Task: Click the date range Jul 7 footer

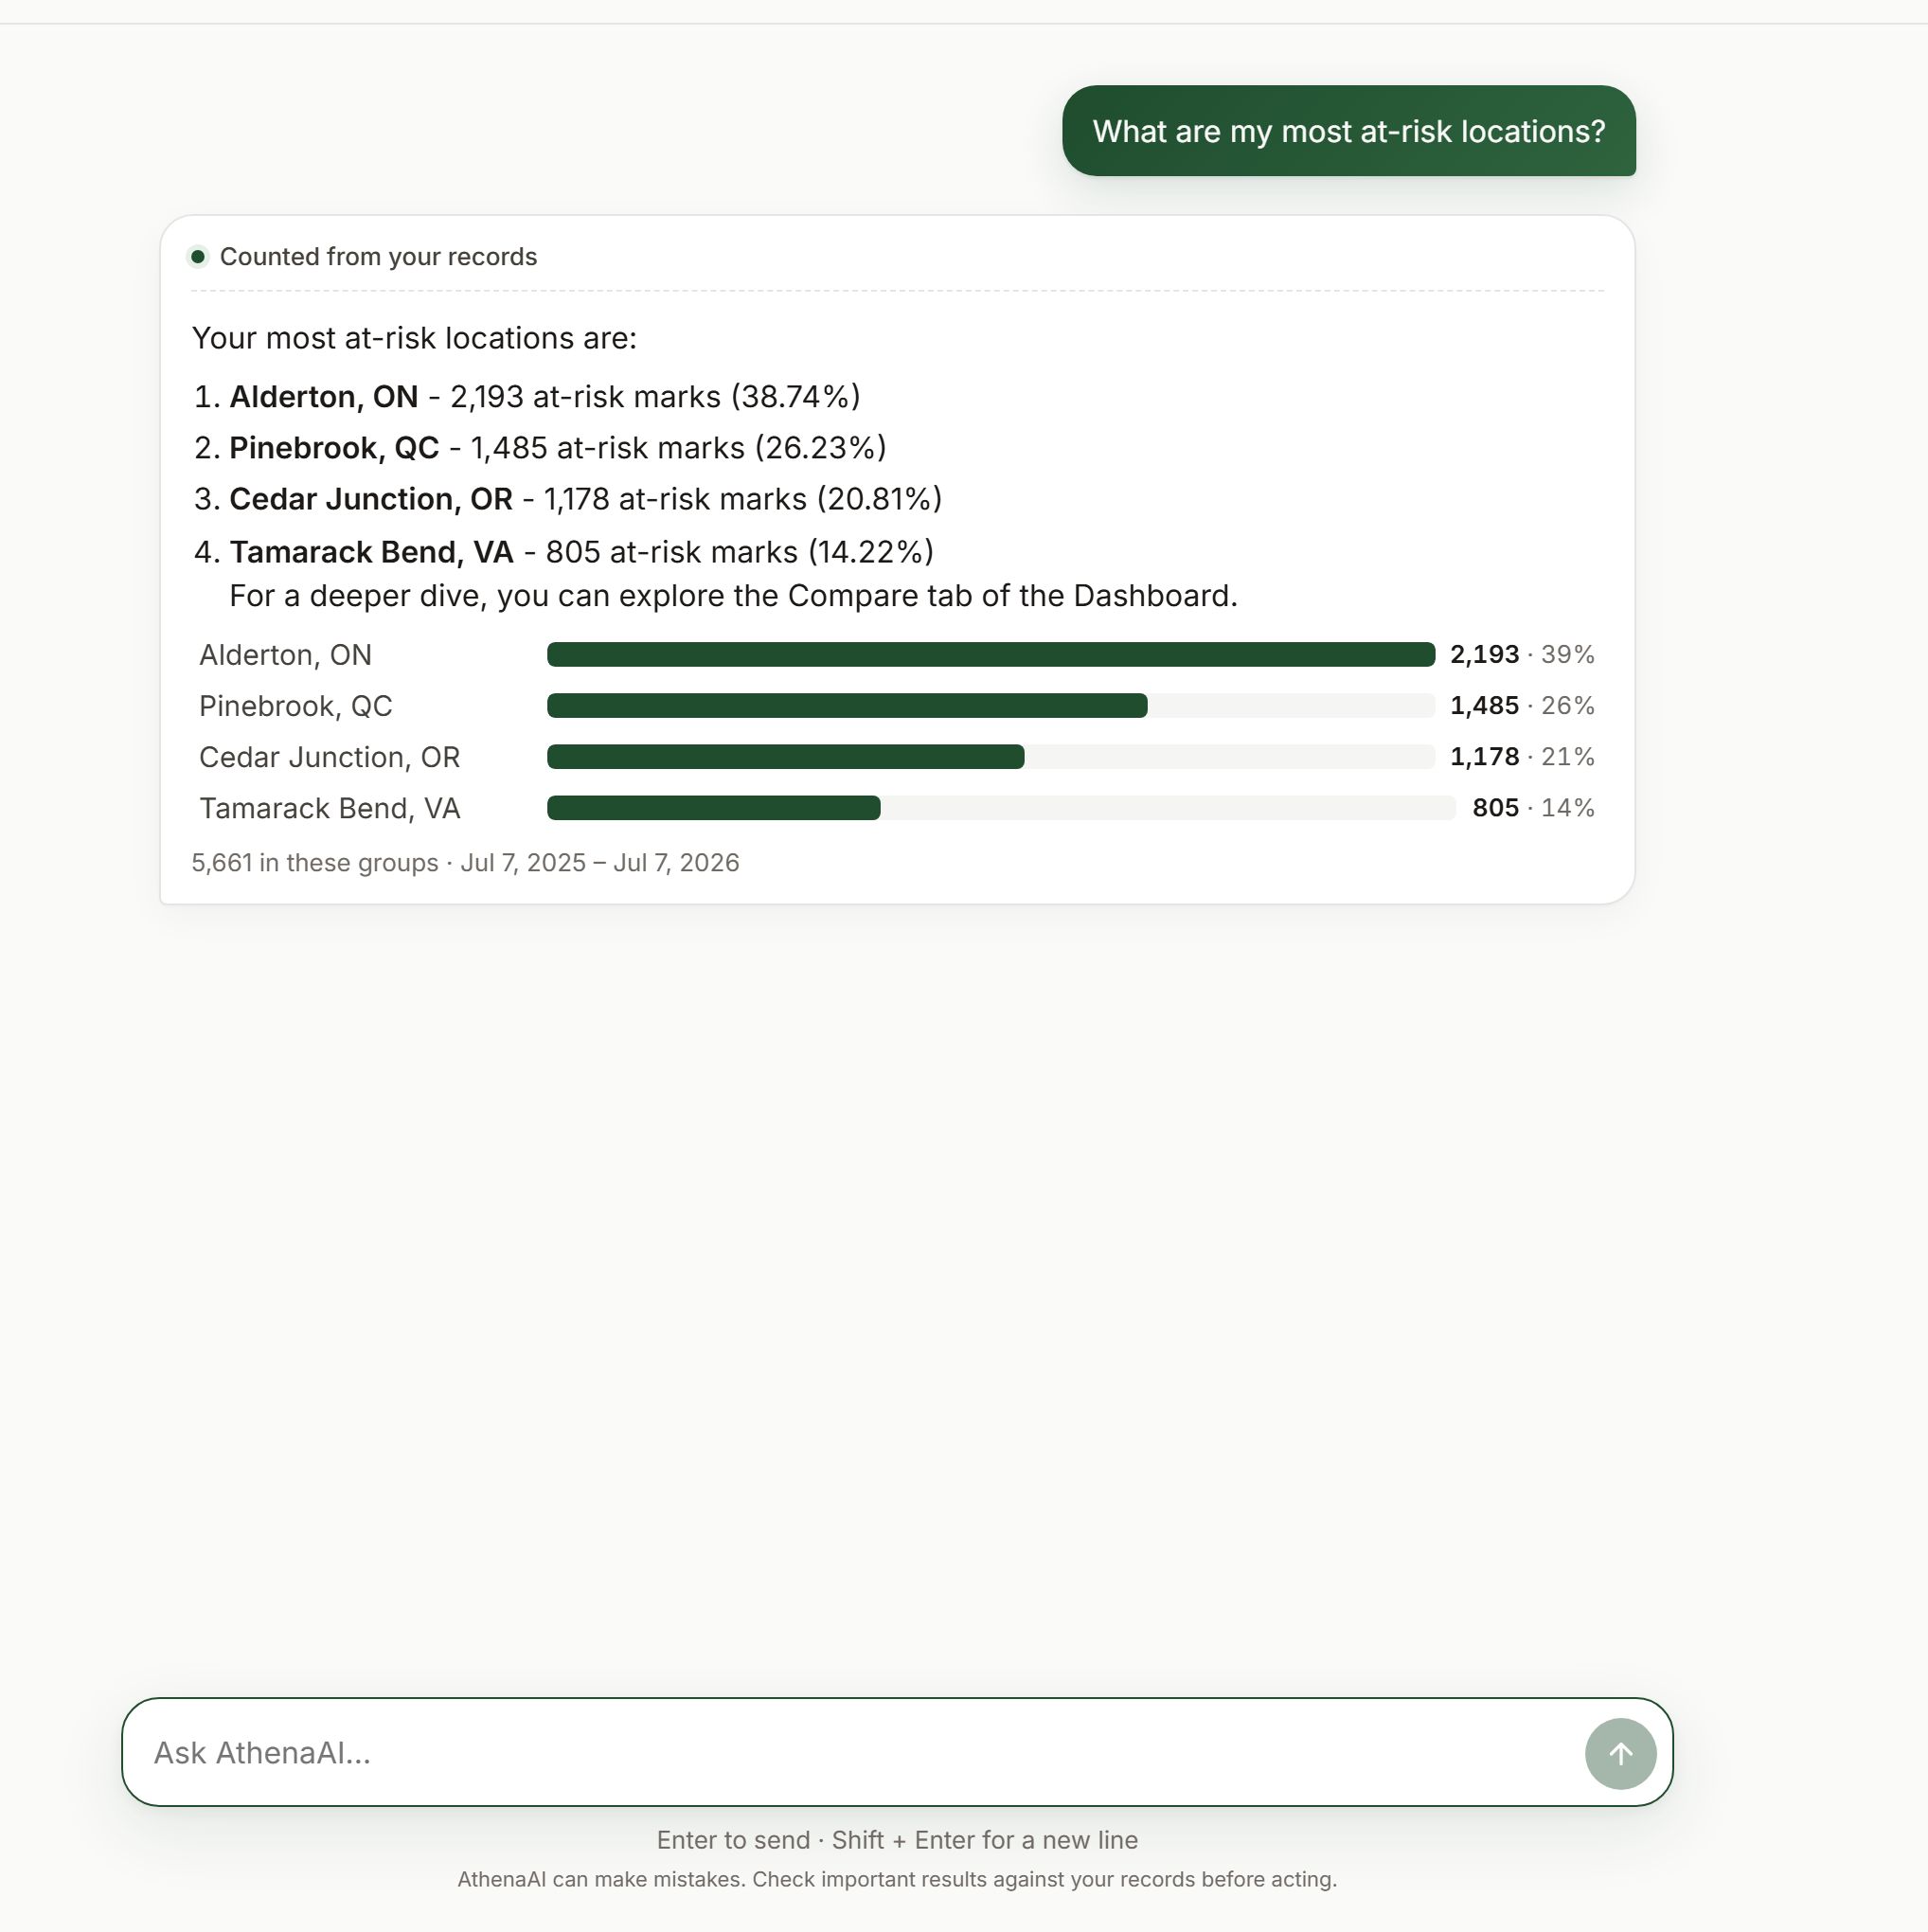Action: pos(600,863)
